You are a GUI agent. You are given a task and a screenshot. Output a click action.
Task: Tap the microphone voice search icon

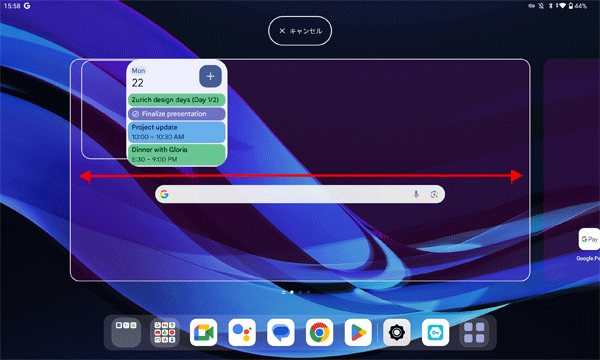coord(416,194)
